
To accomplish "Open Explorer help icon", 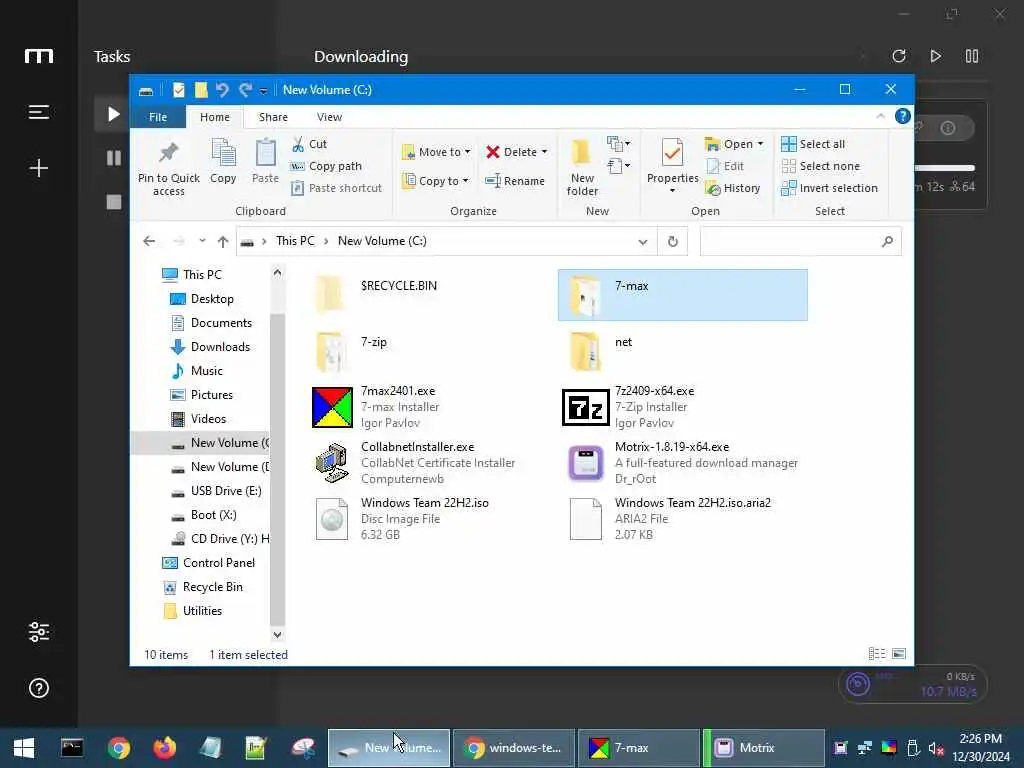I will pyautogui.click(x=903, y=116).
